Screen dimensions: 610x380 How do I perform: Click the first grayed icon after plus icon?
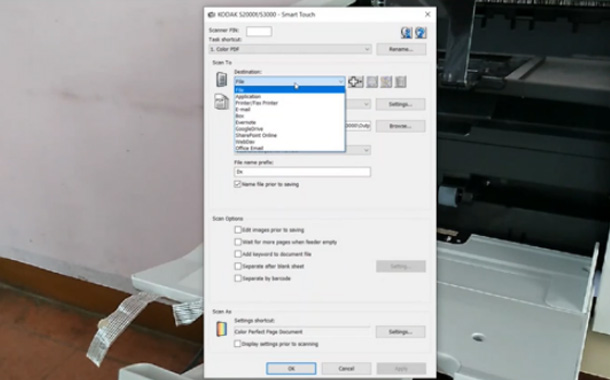[x=372, y=82]
